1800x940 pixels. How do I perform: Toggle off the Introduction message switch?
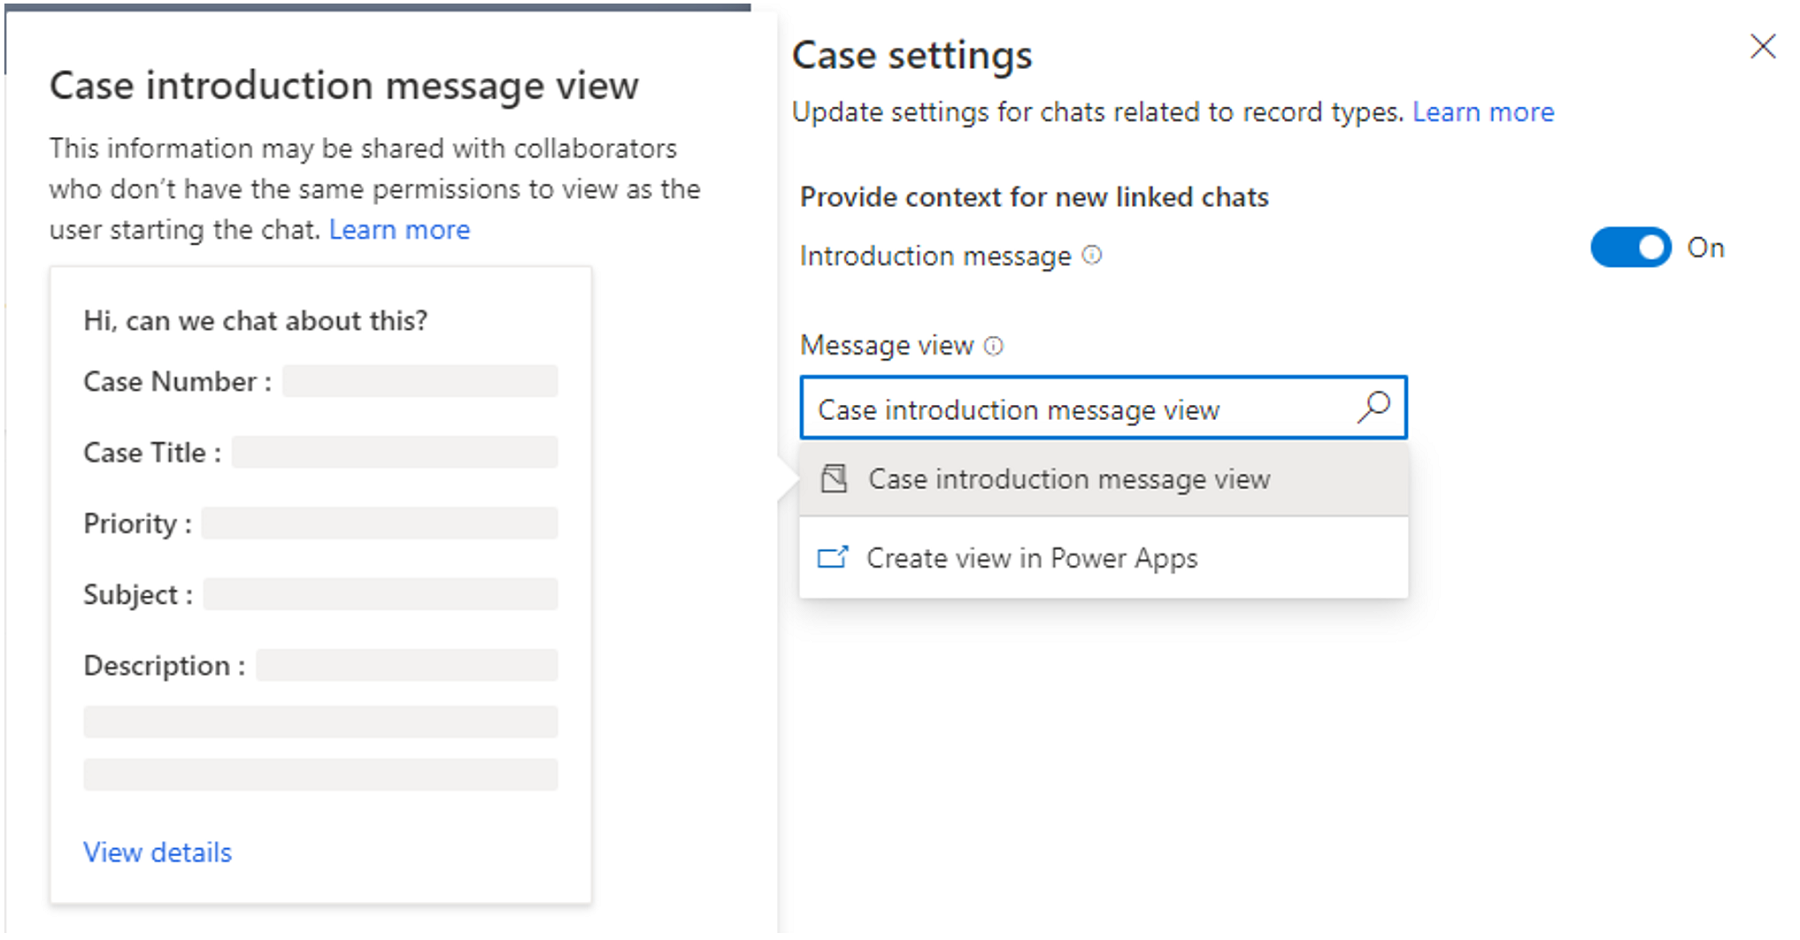[1630, 247]
